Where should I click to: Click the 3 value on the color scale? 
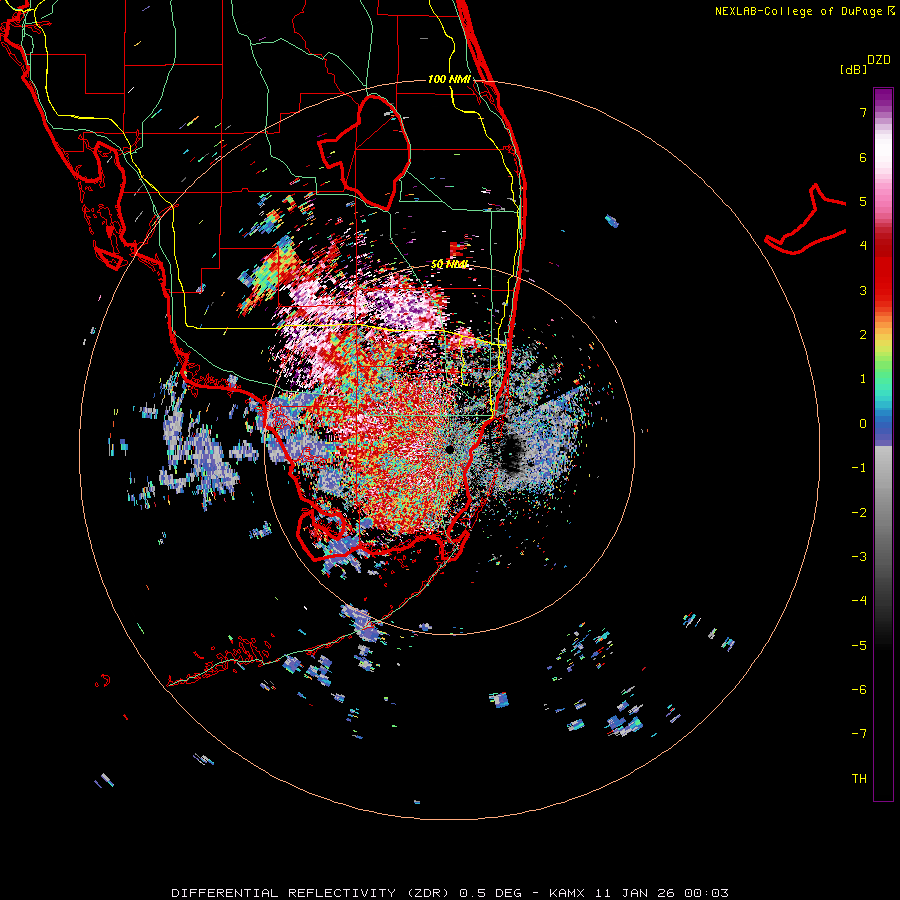click(863, 290)
